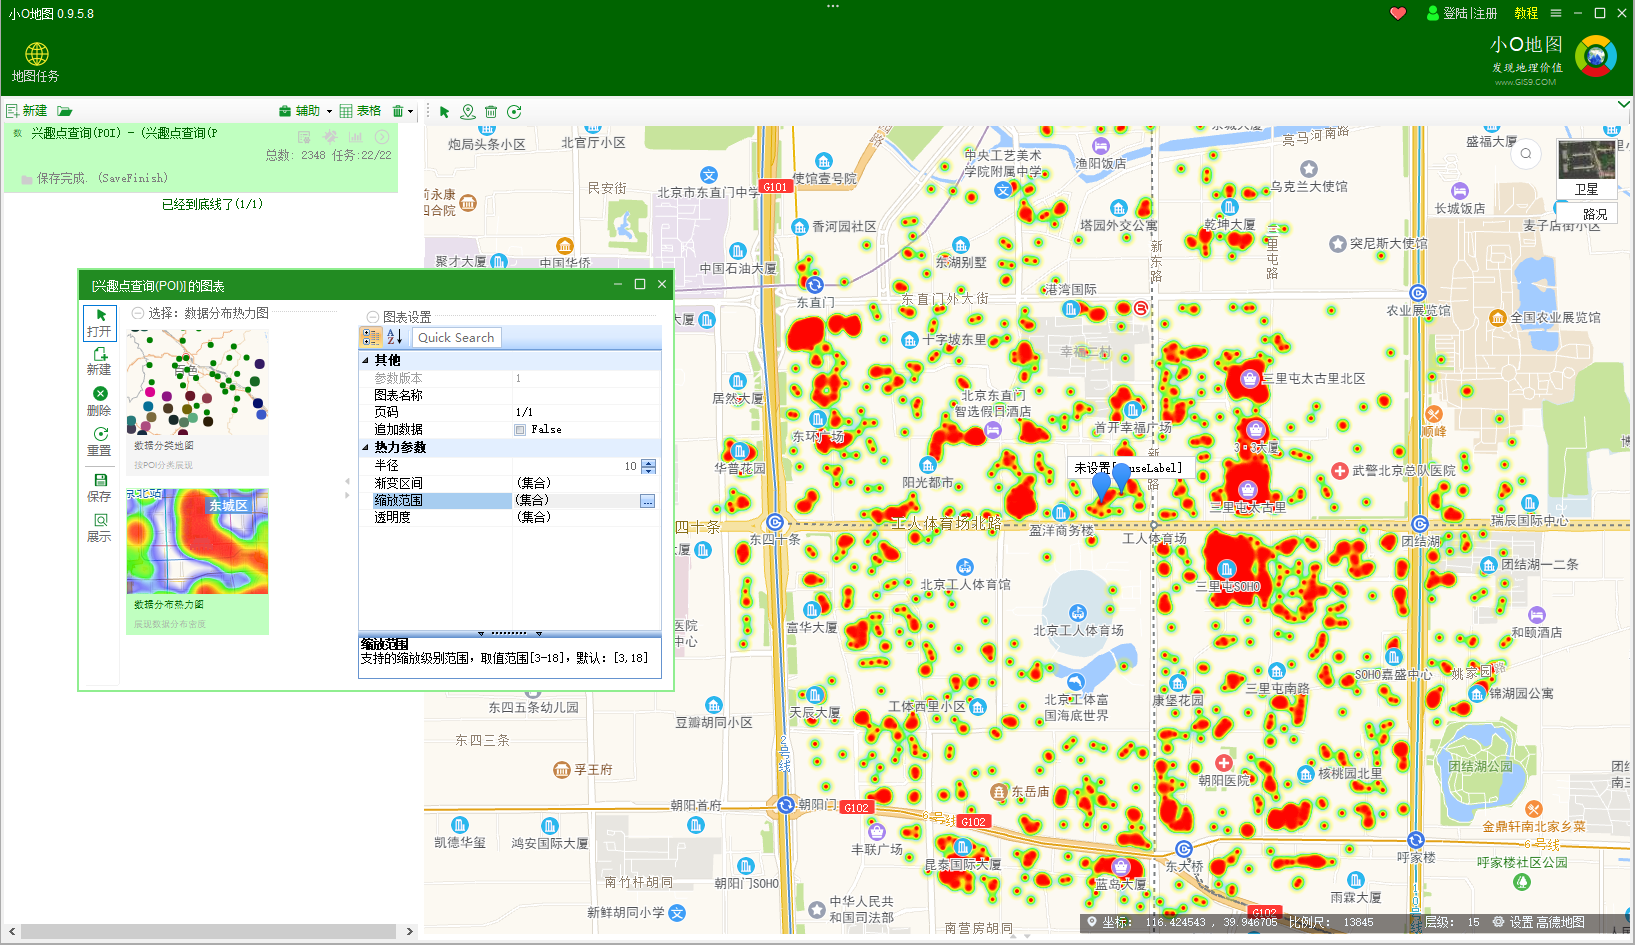Viewport: 1635px width, 945px height.
Task: Select the 数据分布热力图 heatmap thumbnail
Action: (x=197, y=561)
